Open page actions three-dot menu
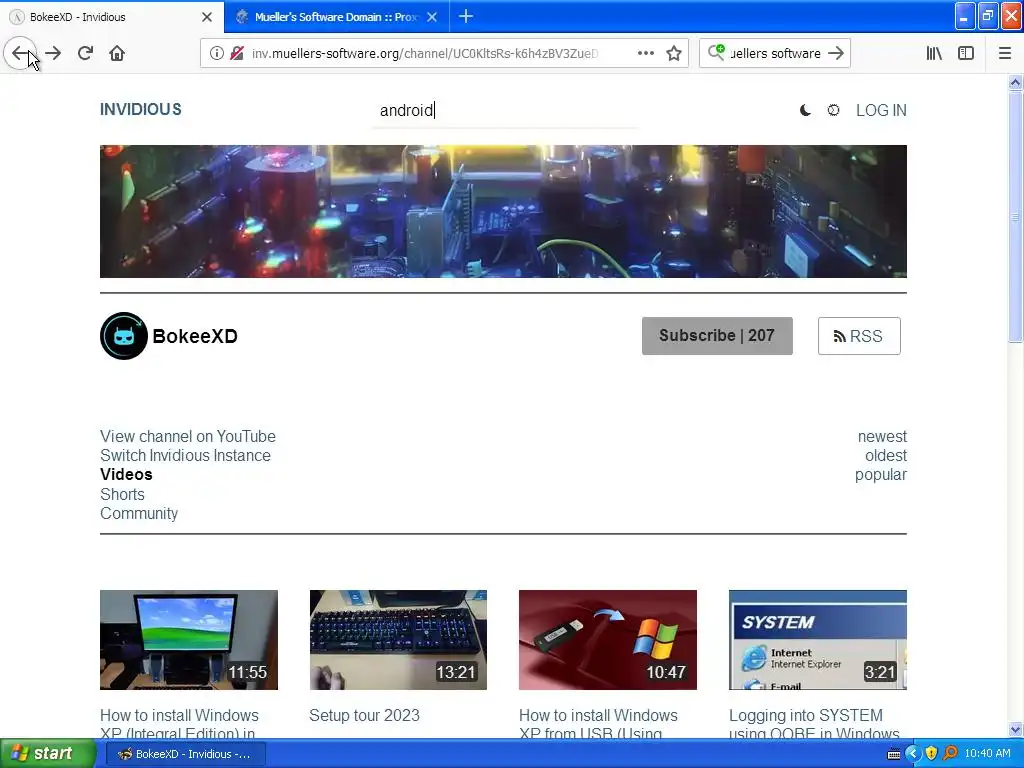Viewport: 1024px width, 768px height. (x=645, y=53)
